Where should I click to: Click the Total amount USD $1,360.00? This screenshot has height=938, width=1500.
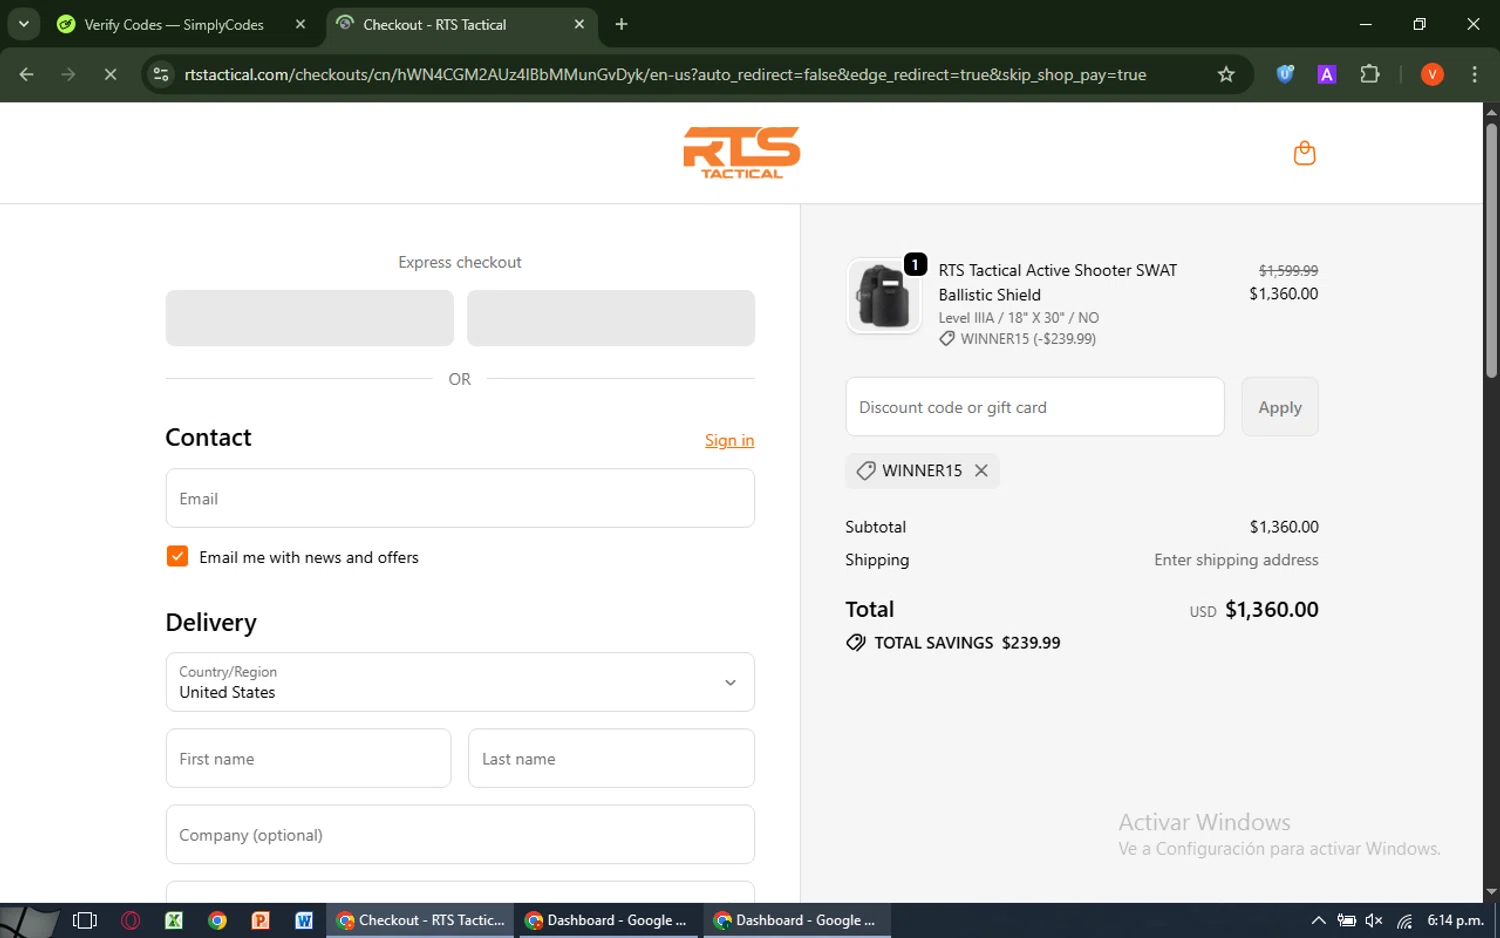(1254, 609)
